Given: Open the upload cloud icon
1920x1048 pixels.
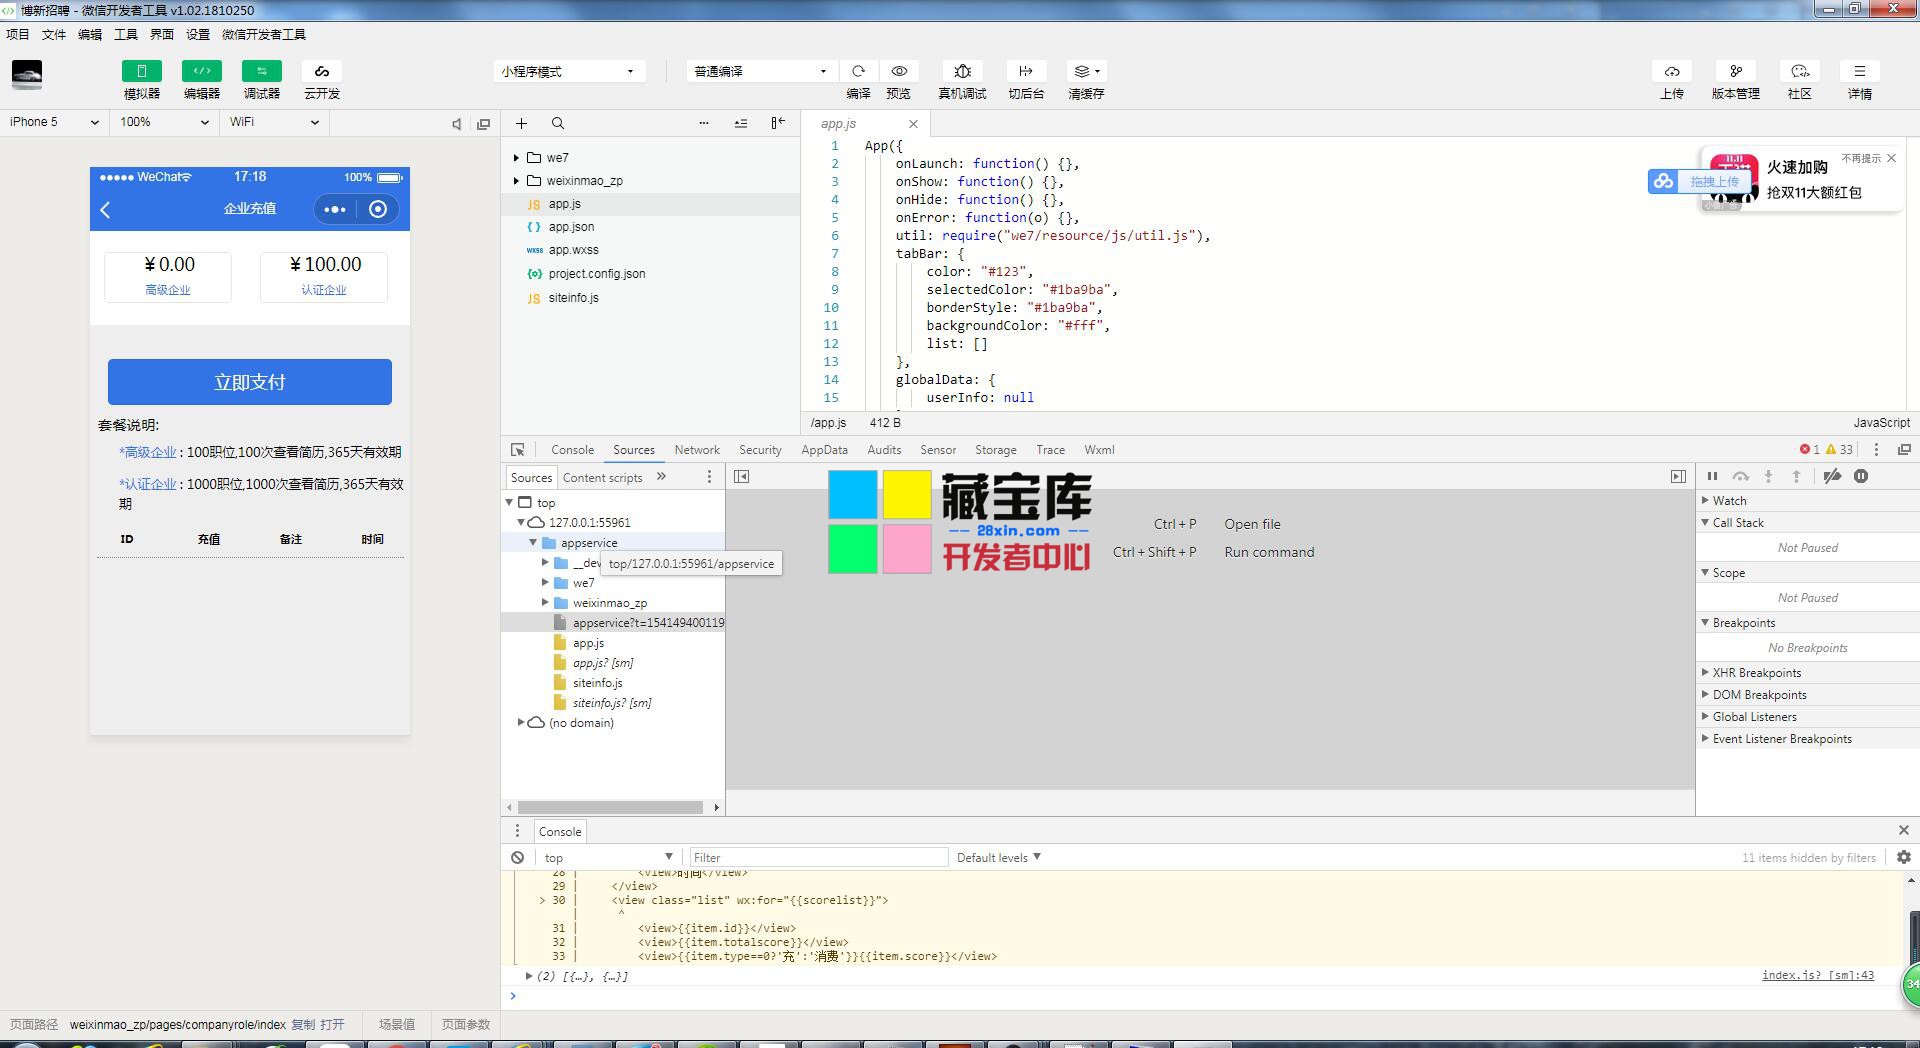Looking at the screenshot, I should [1671, 71].
